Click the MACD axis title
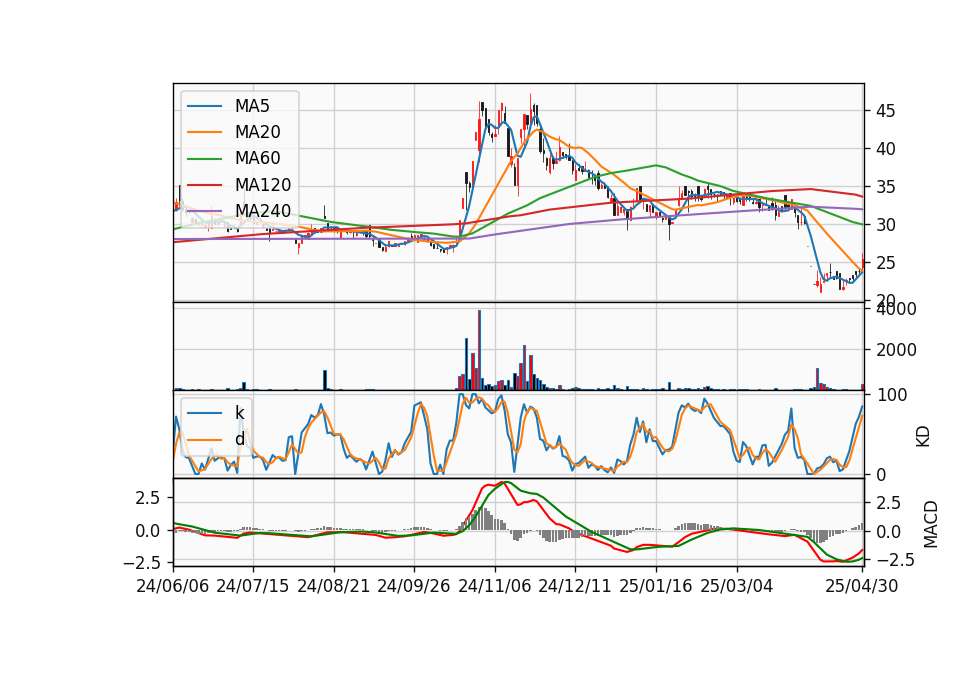 click(x=931, y=524)
